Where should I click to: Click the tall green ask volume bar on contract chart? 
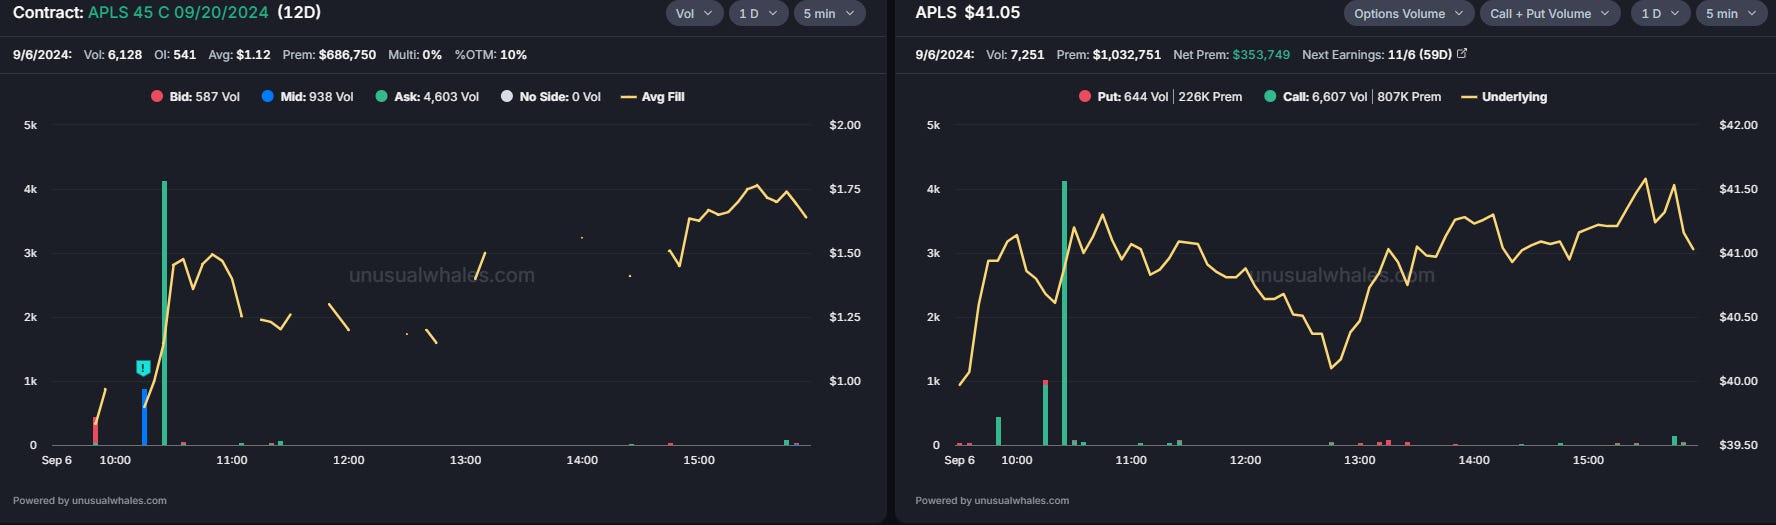tap(164, 313)
